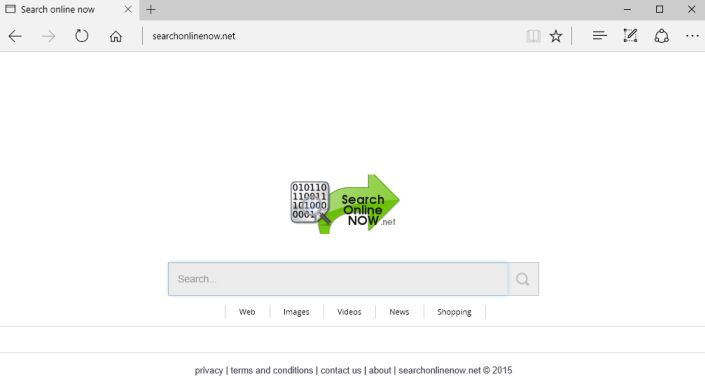This screenshot has width=705, height=391.
Task: Close the browser window
Action: pyautogui.click(x=692, y=9)
